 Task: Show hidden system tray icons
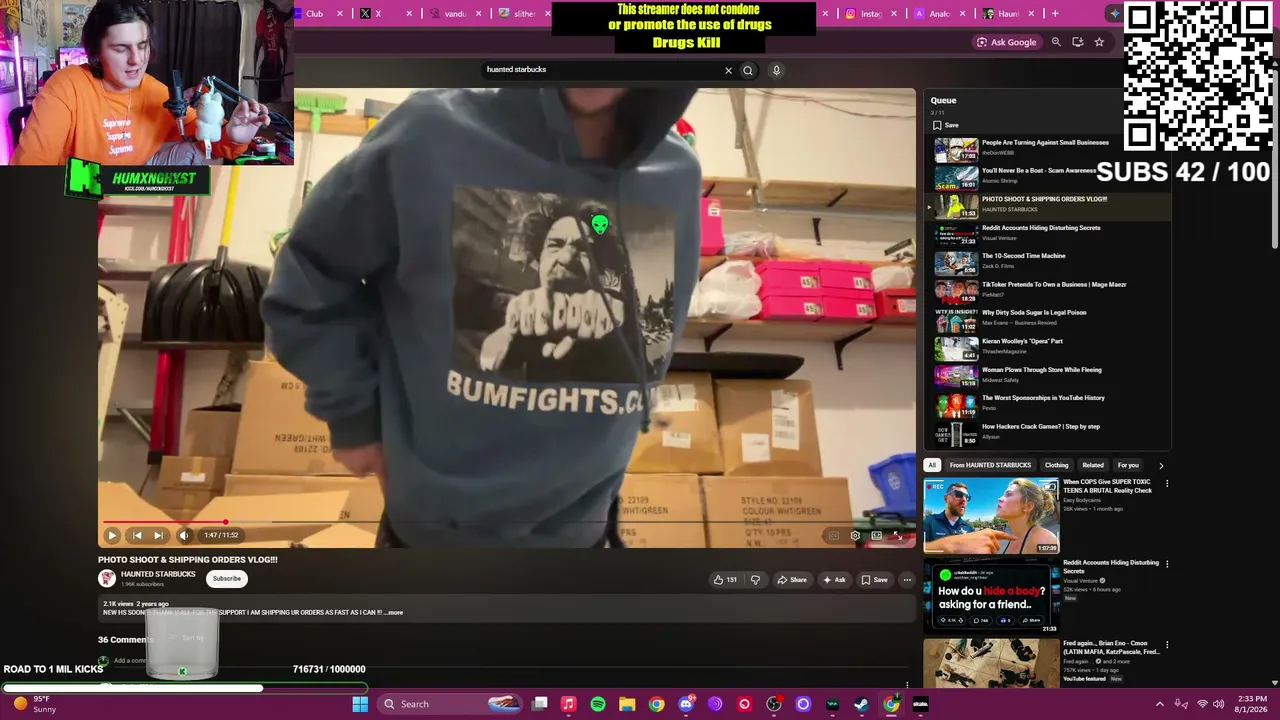1160,704
